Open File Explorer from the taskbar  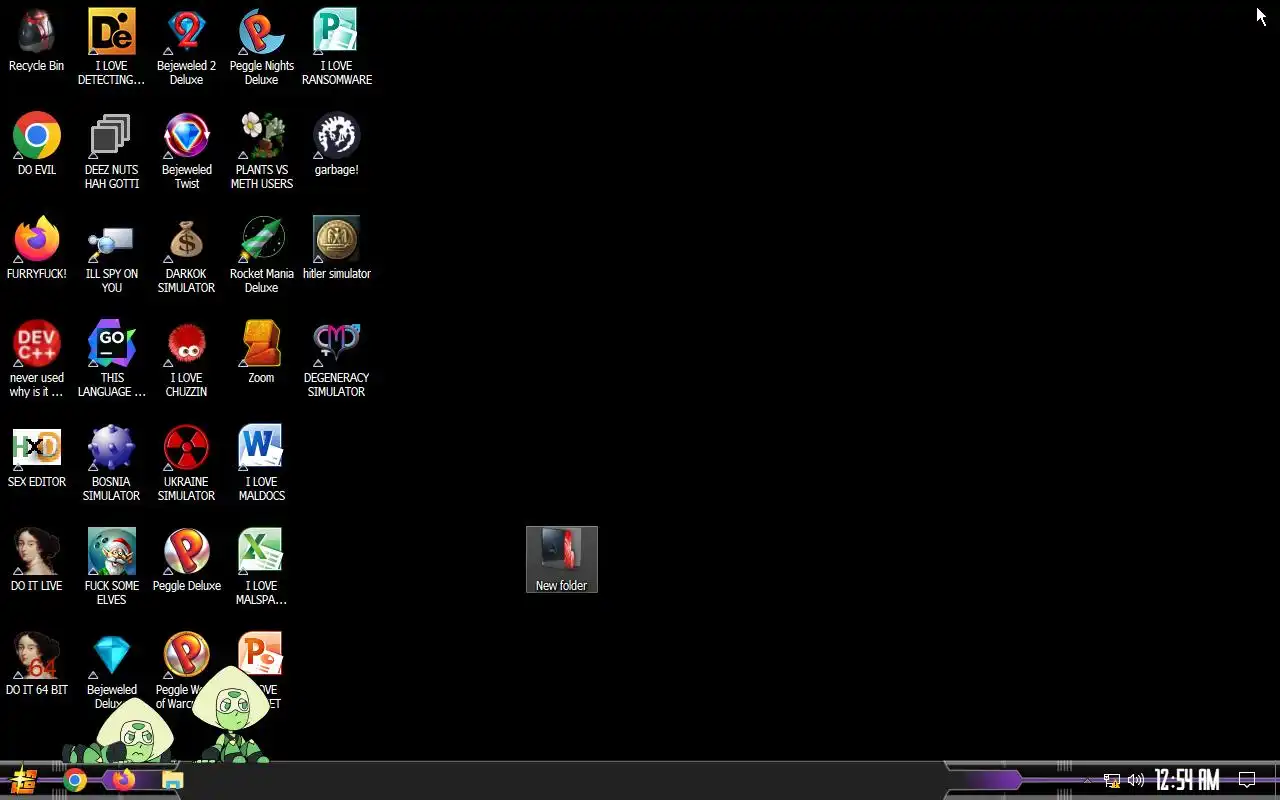pos(172,781)
